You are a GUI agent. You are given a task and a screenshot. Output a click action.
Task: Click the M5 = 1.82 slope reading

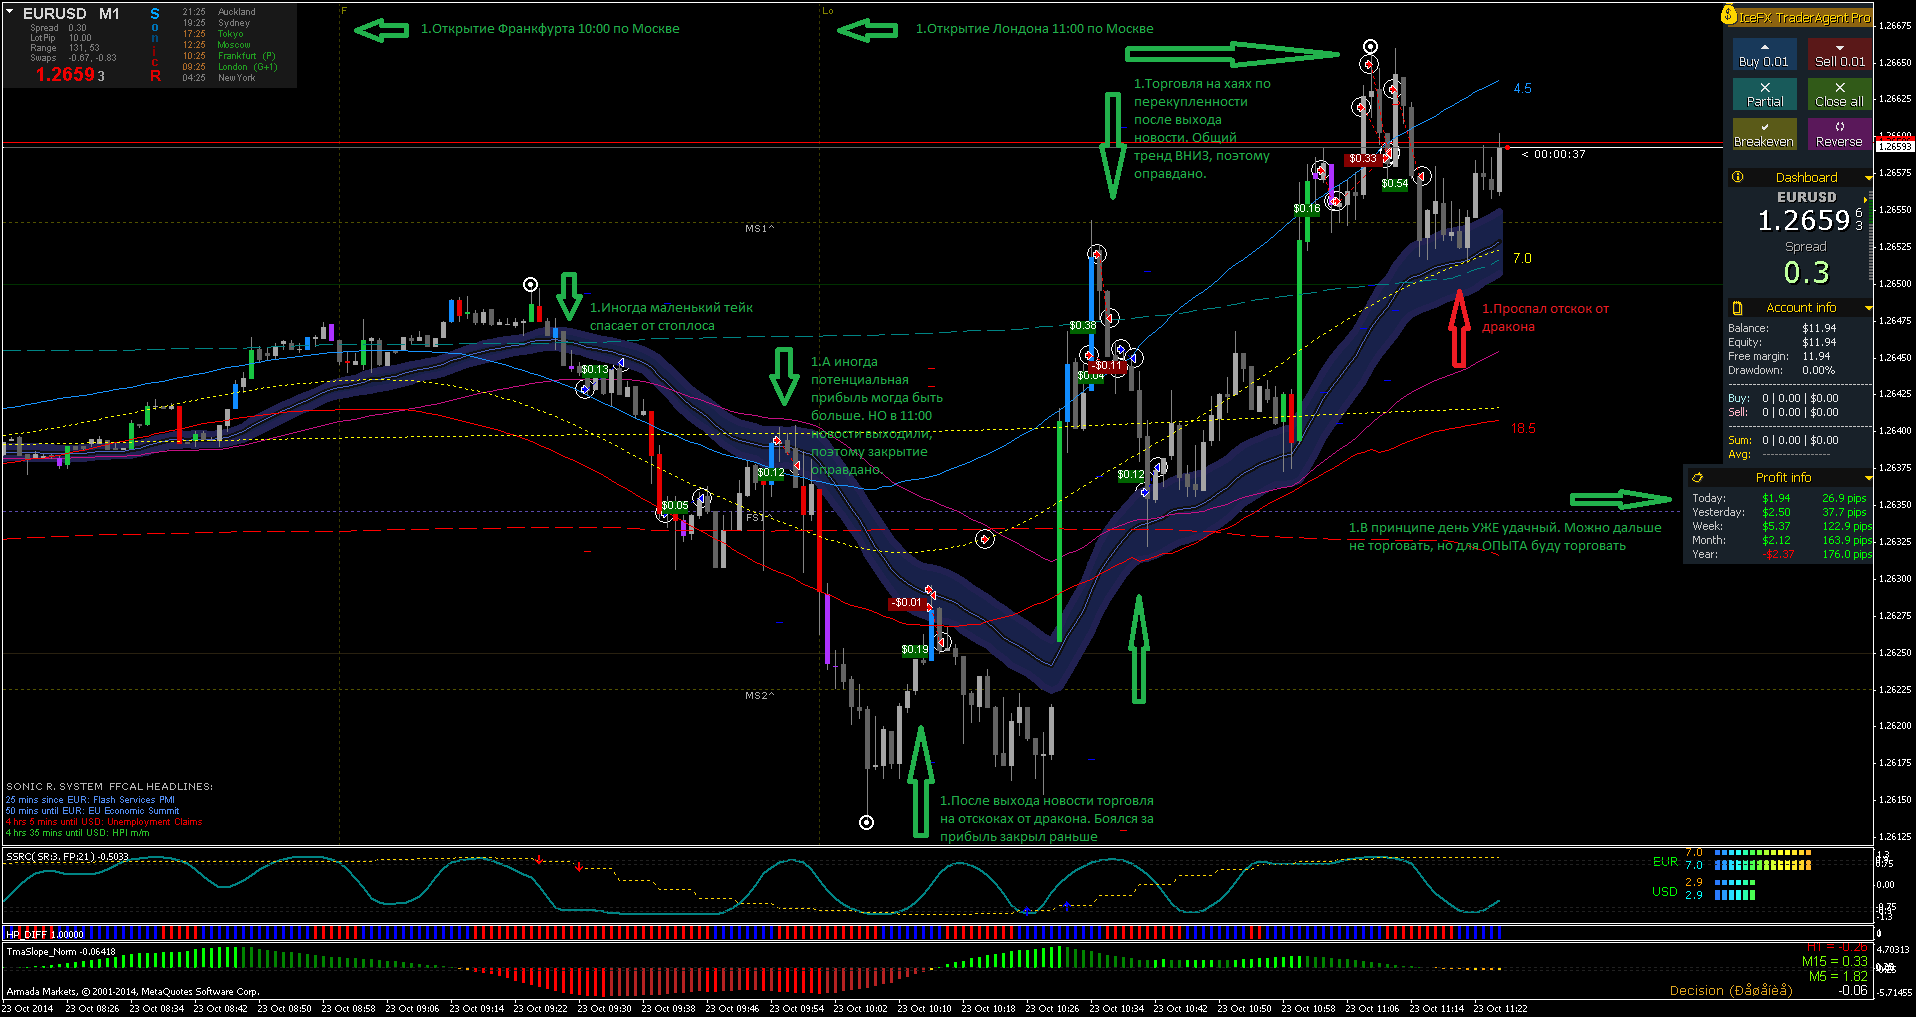coord(1838,976)
